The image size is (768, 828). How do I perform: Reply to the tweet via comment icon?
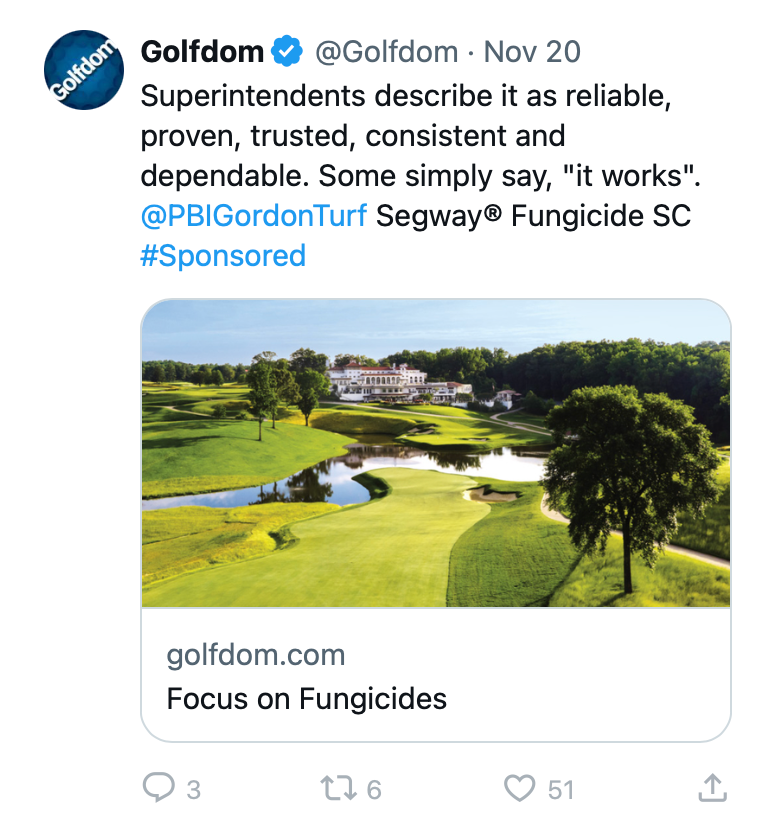159,788
